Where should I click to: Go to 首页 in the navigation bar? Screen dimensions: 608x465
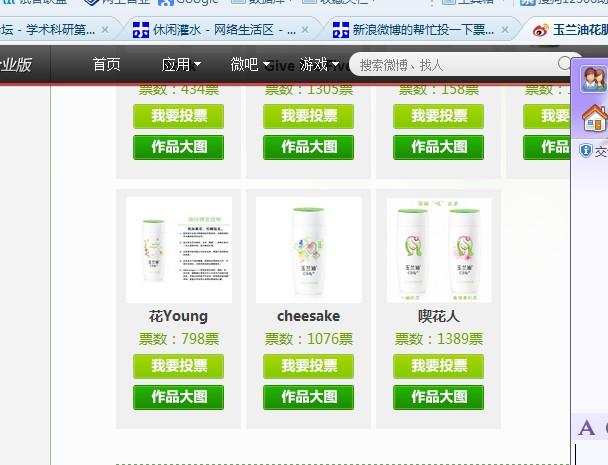point(107,64)
